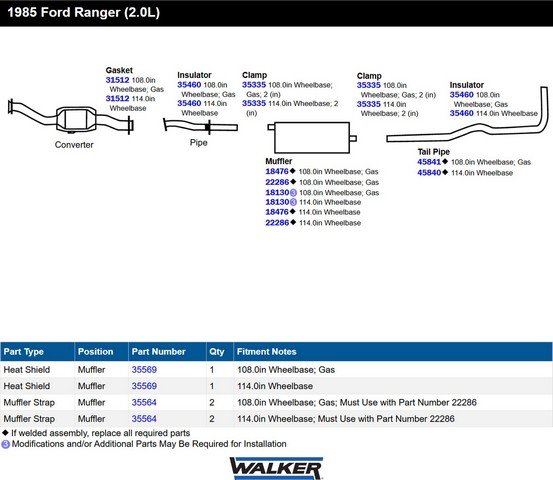
Task: Click 'If welded assembly, replace all required parts' note
Action: point(101,433)
